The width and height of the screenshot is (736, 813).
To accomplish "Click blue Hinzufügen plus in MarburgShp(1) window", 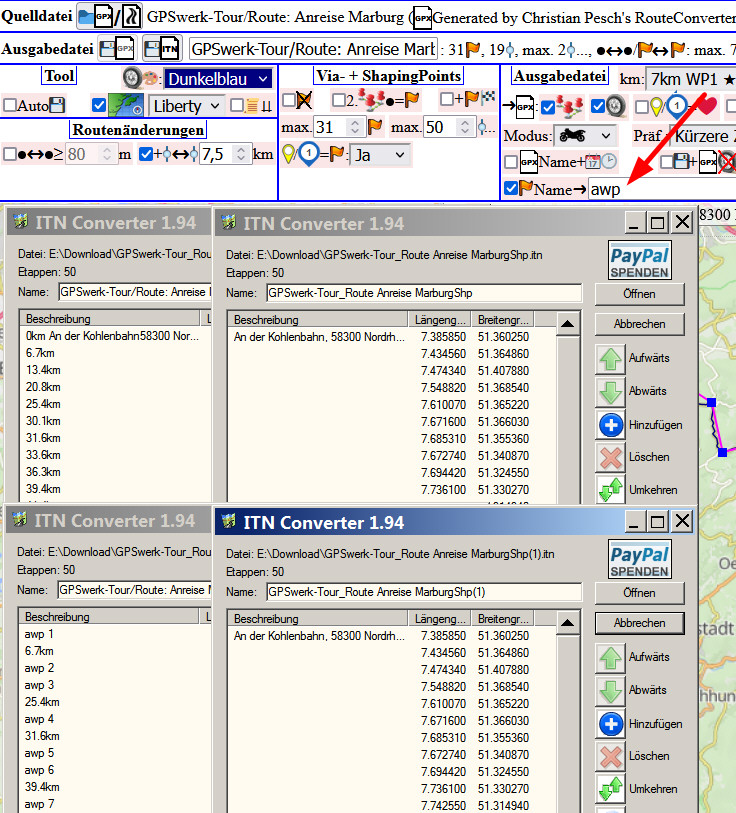I will tap(610, 723).
